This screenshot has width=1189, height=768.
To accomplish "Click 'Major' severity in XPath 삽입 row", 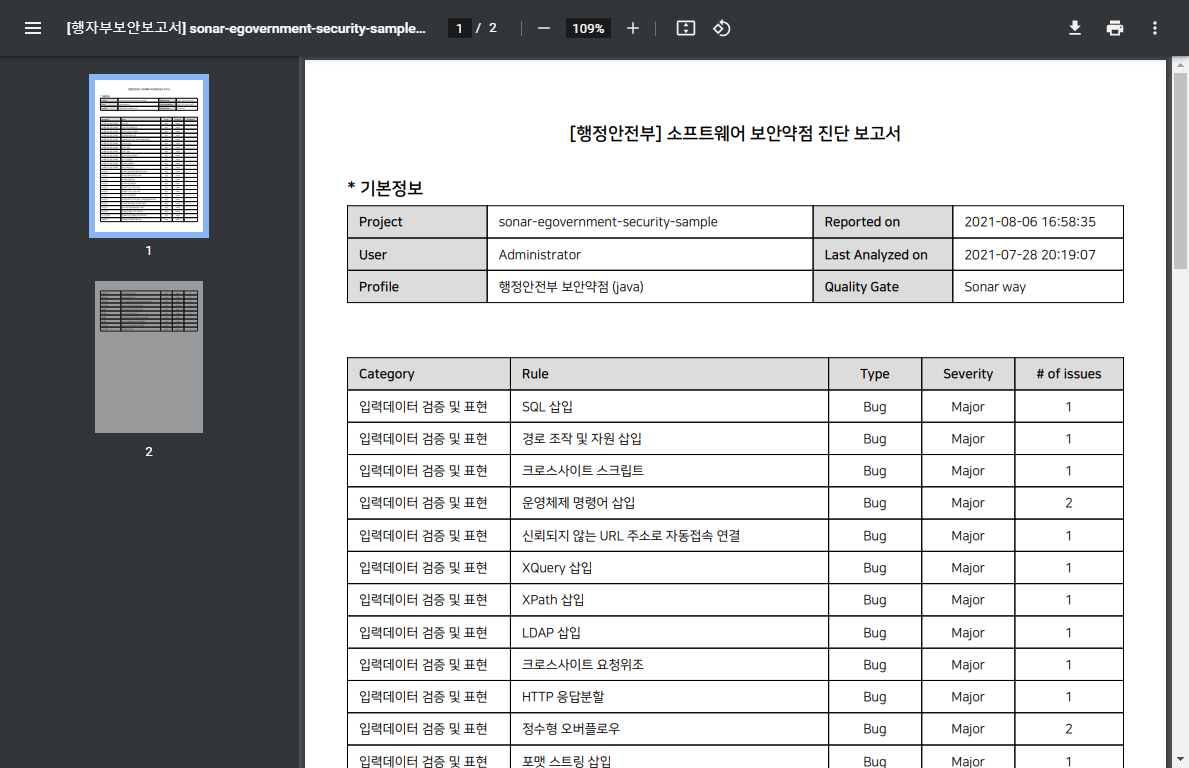I will [968, 600].
